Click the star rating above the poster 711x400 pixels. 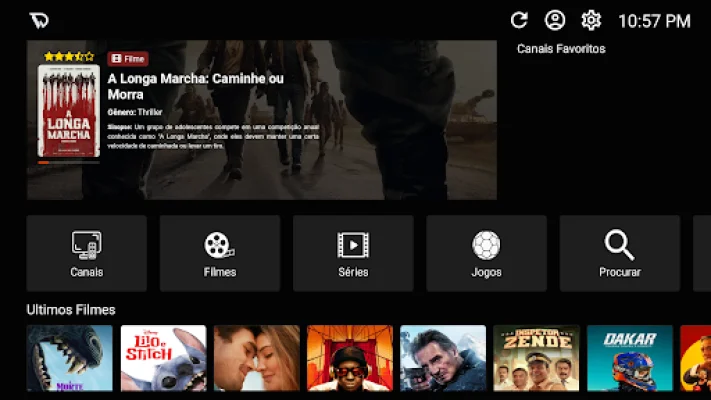point(68,56)
